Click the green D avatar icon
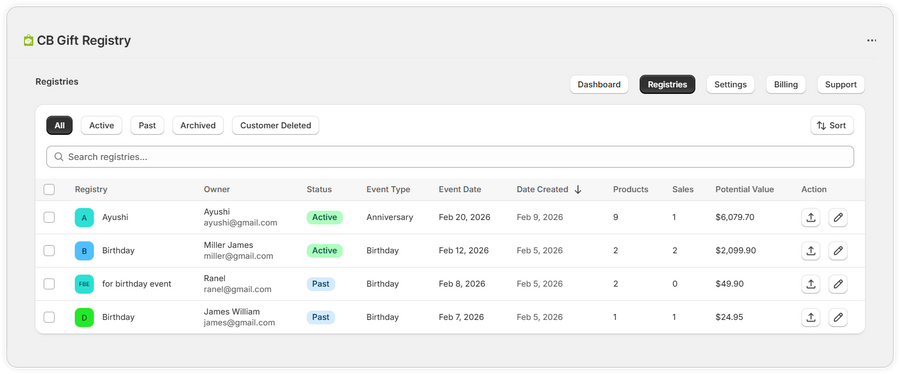The image size is (900, 374). [84, 317]
